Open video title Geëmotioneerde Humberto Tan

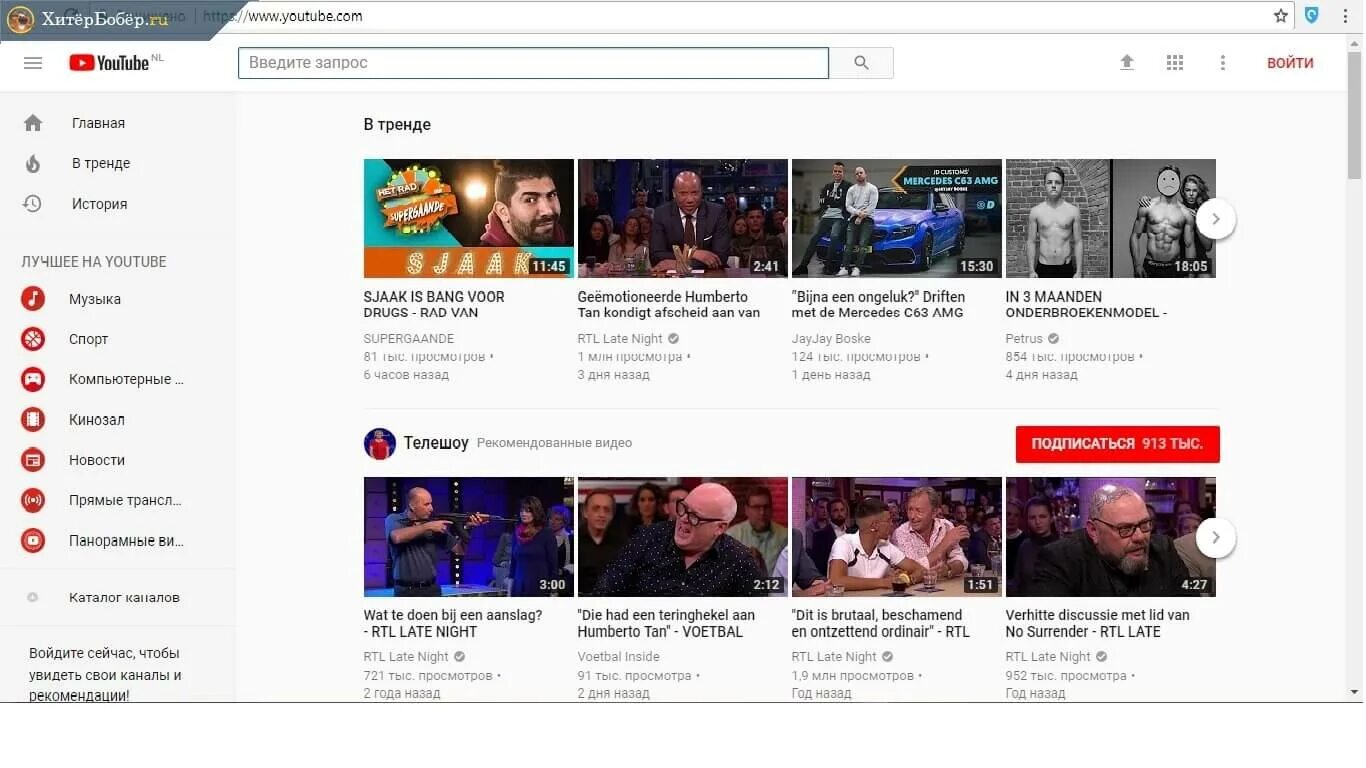[669, 304]
